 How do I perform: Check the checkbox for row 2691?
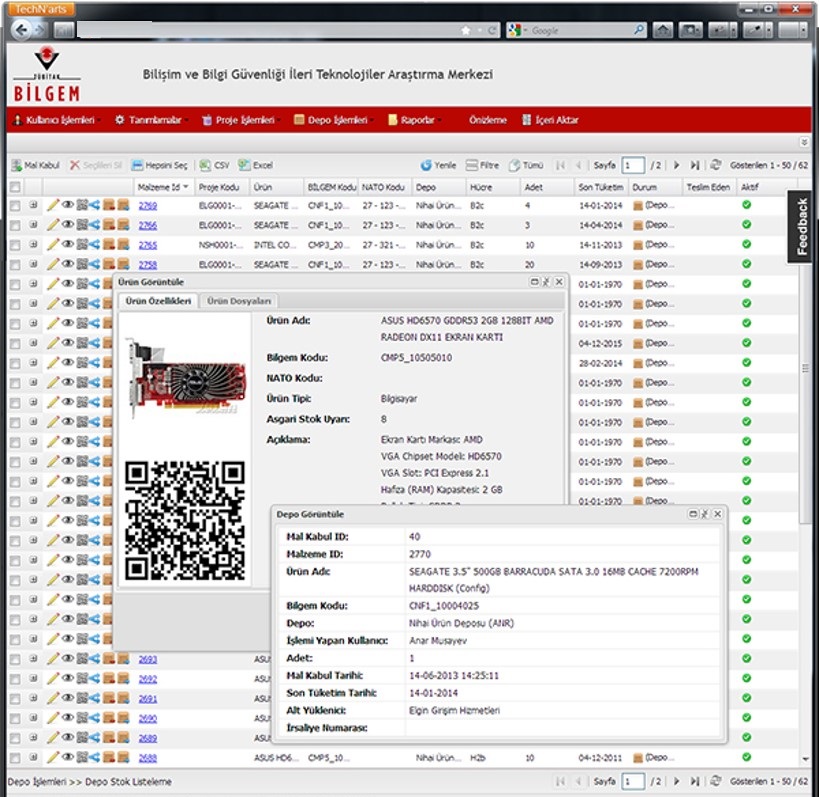[15, 699]
